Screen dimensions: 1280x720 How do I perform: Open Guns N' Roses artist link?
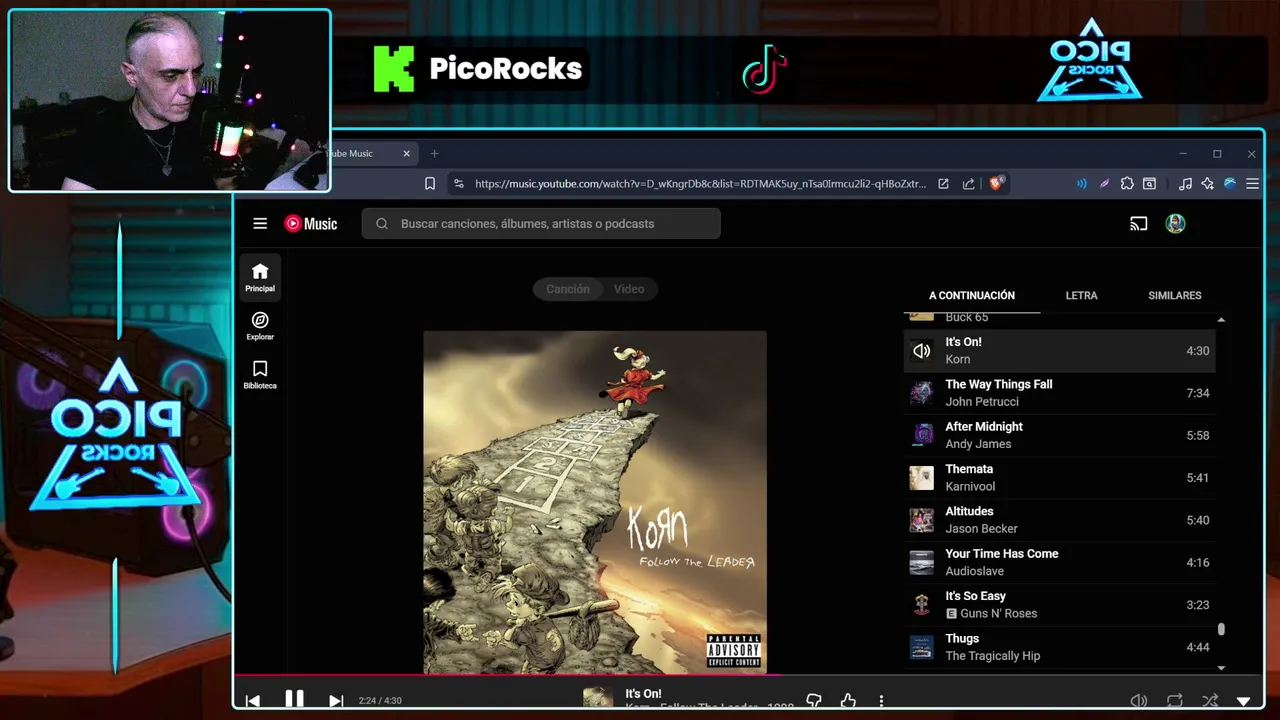click(998, 614)
